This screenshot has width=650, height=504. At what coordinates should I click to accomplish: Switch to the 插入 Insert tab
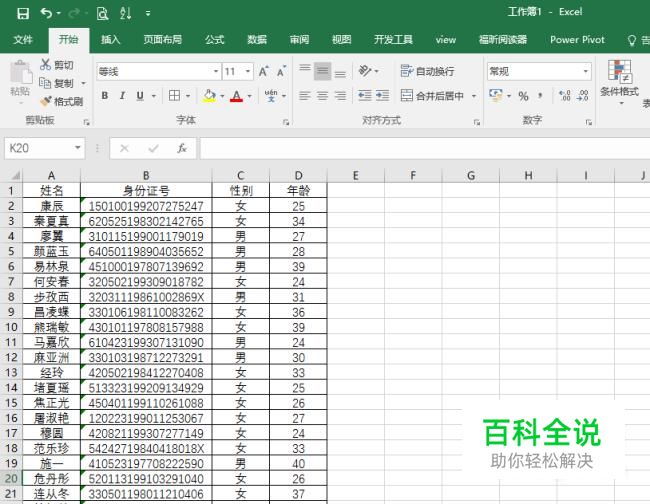click(x=111, y=39)
